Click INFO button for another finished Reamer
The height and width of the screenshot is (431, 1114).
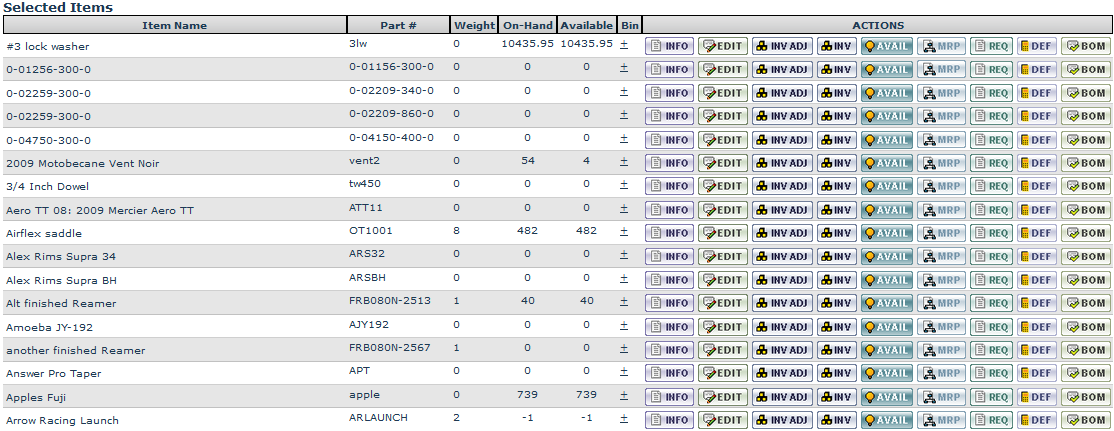669,350
